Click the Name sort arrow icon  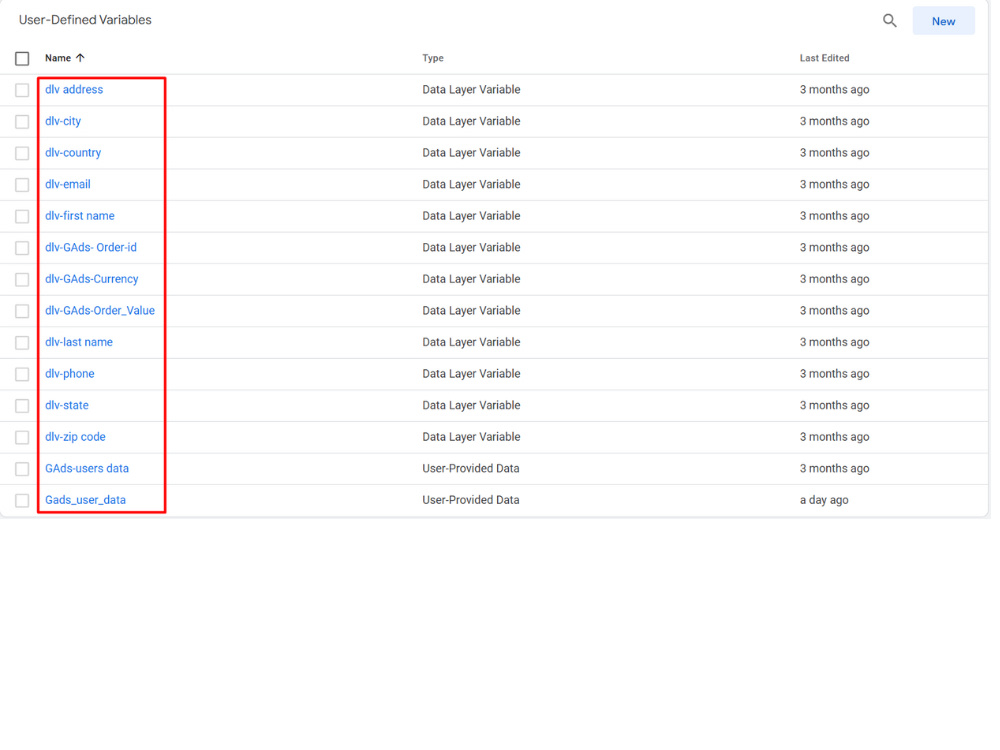click(80, 58)
